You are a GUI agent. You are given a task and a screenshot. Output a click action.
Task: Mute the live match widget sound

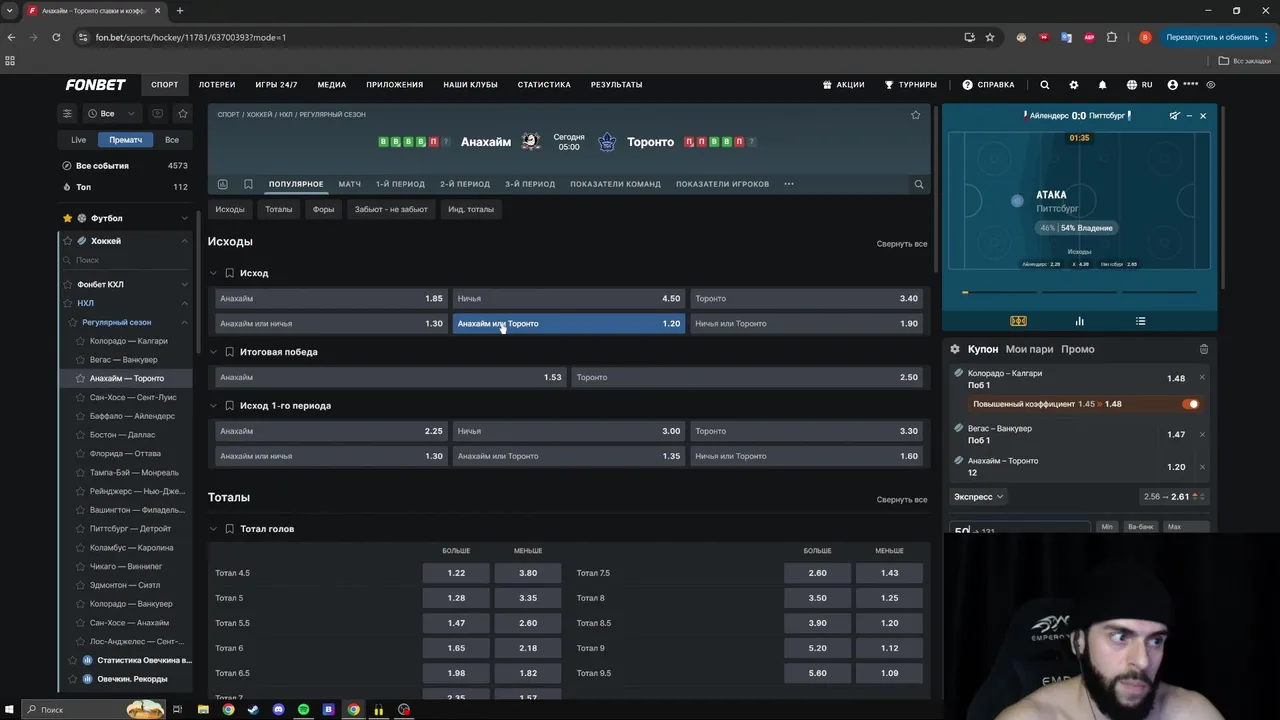1175,116
